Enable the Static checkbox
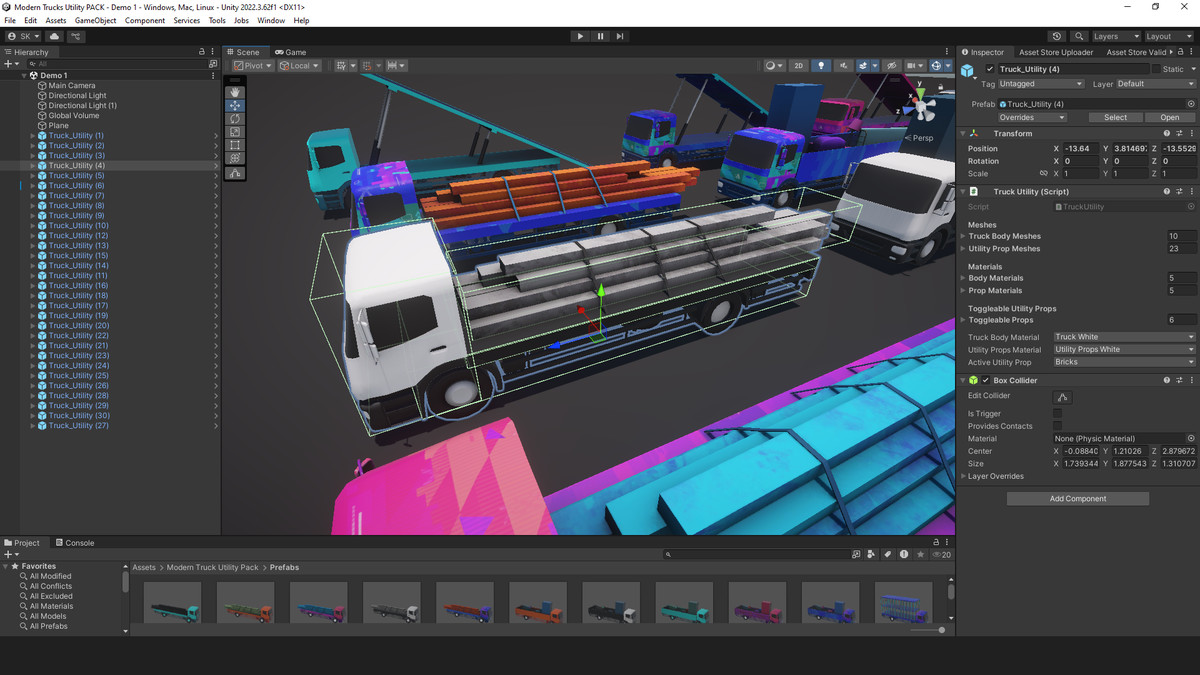This screenshot has height=675, width=1200. click(x=1156, y=69)
